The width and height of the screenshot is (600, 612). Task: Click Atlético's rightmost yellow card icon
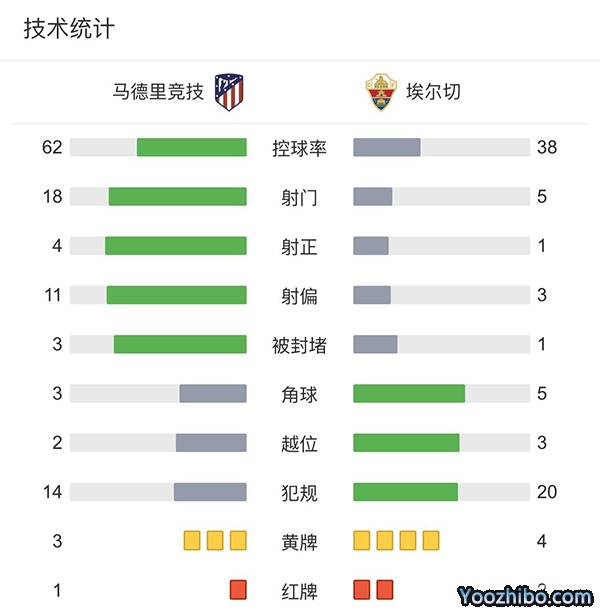[238, 541]
